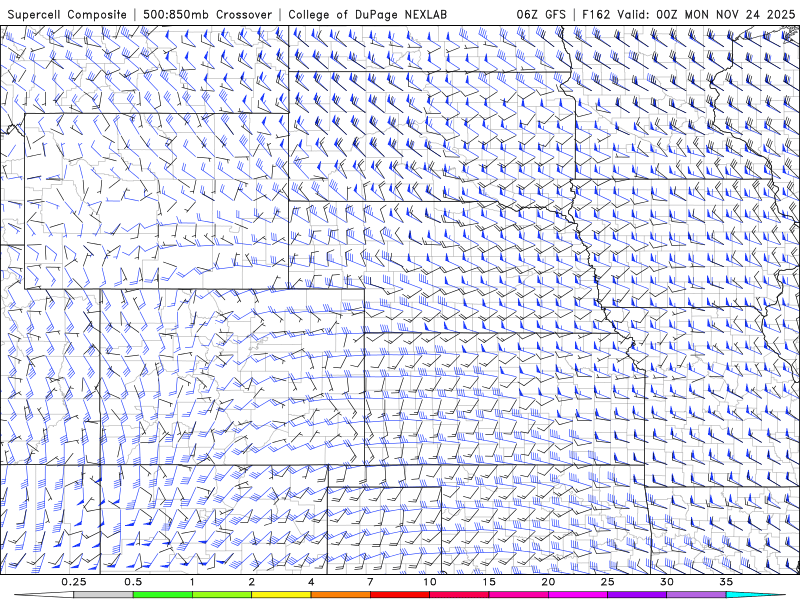
Task: Select the magenta 20–25 color bar segment
Action: click(578, 595)
